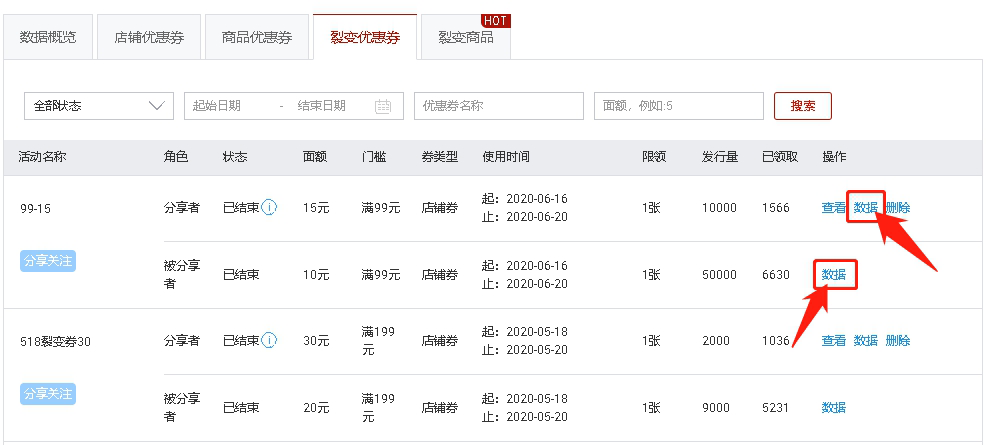Click 查看 link for 99-15 coupon
Viewport: 988px width, 445px height.
coord(833,208)
